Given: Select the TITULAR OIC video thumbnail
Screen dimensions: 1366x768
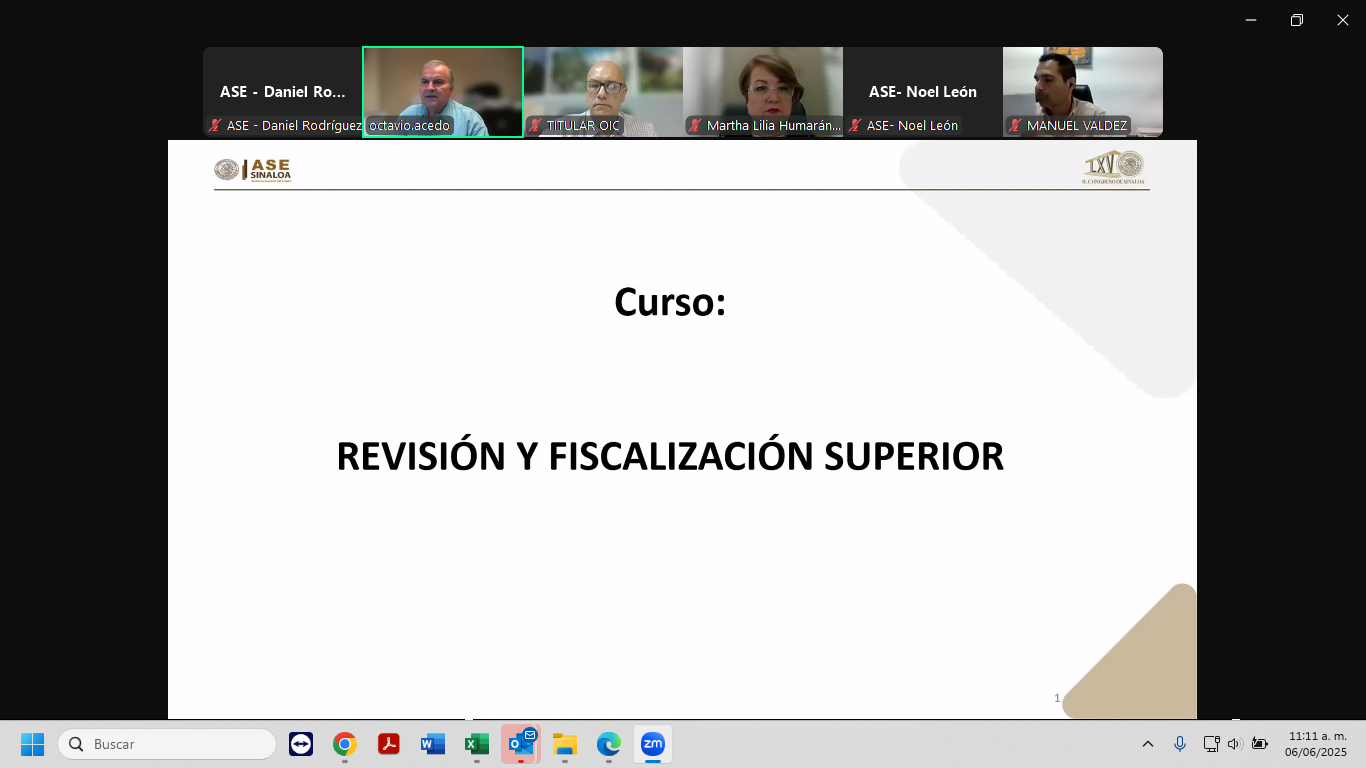Looking at the screenshot, I should pyautogui.click(x=603, y=90).
